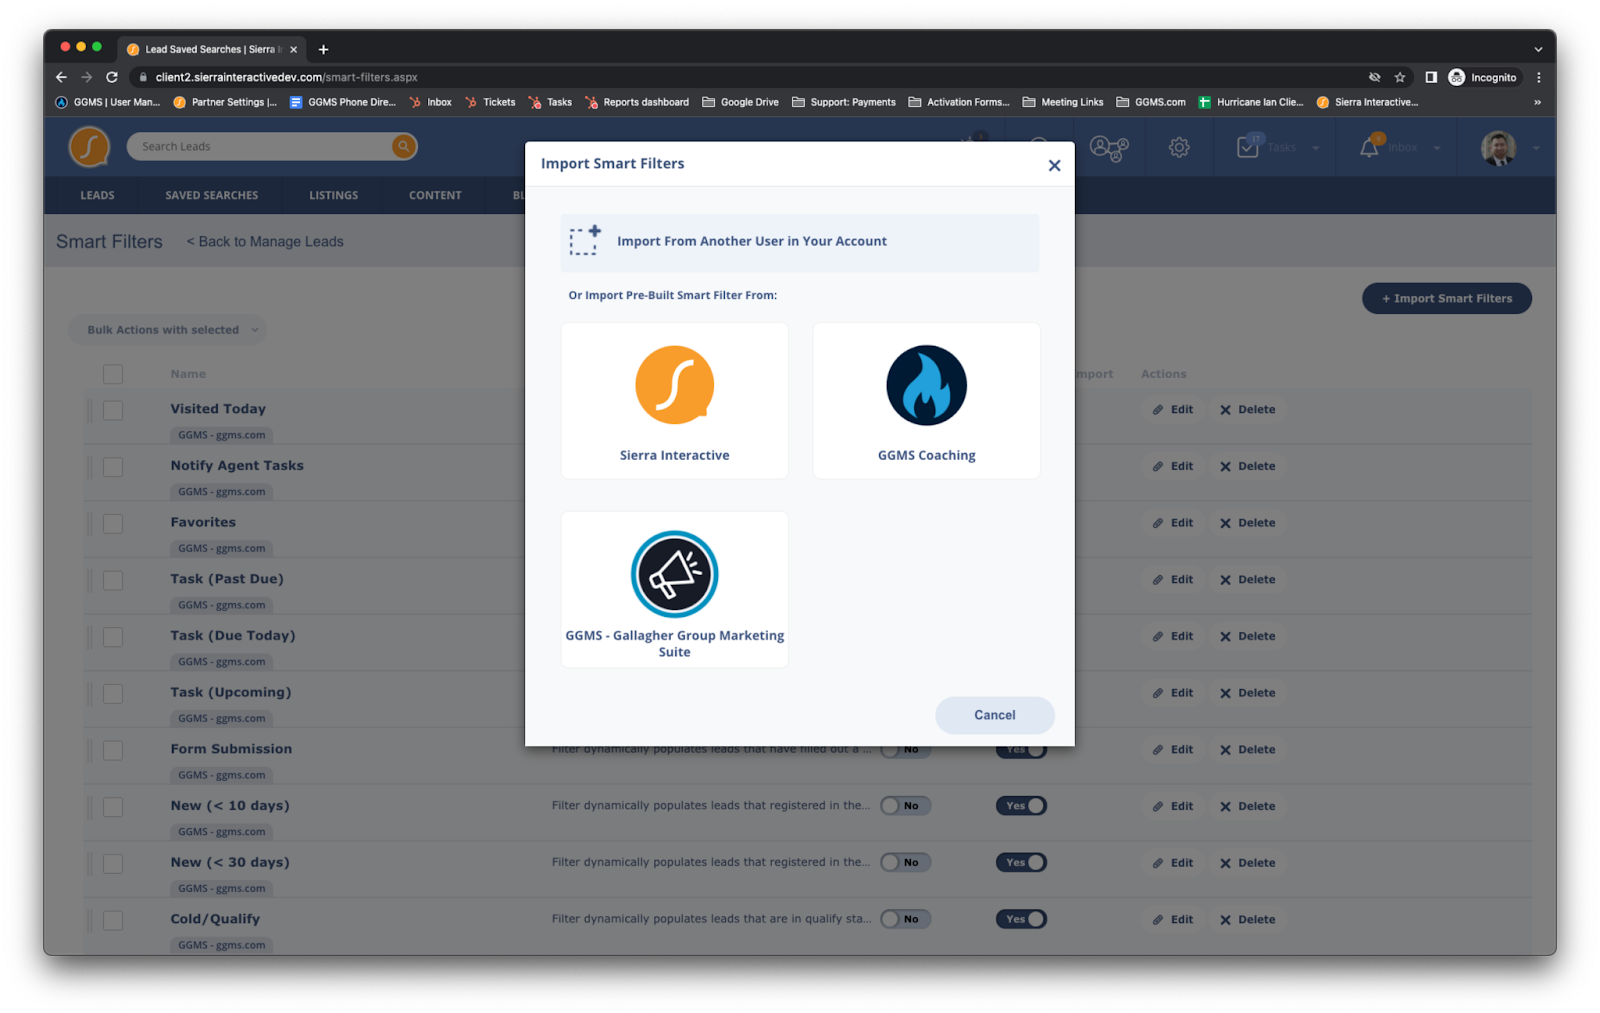Open Reports dashboard bookmark
The height and width of the screenshot is (1013, 1600).
tap(637, 102)
